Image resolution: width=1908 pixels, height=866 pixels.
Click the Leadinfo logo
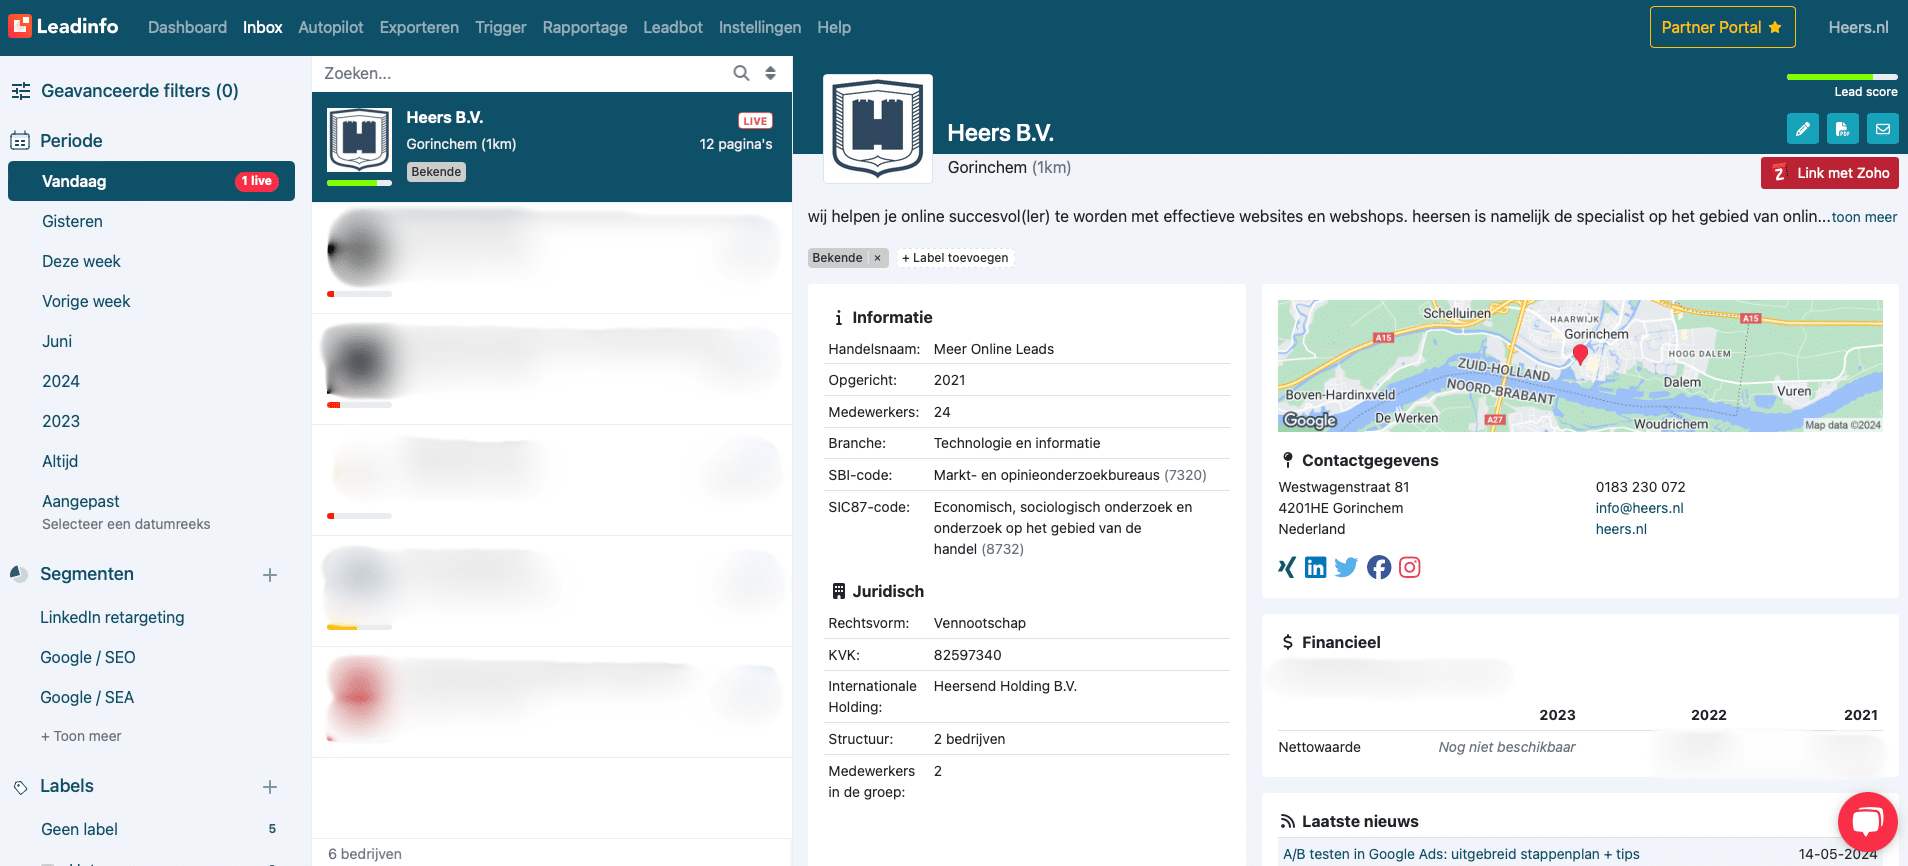coord(63,26)
